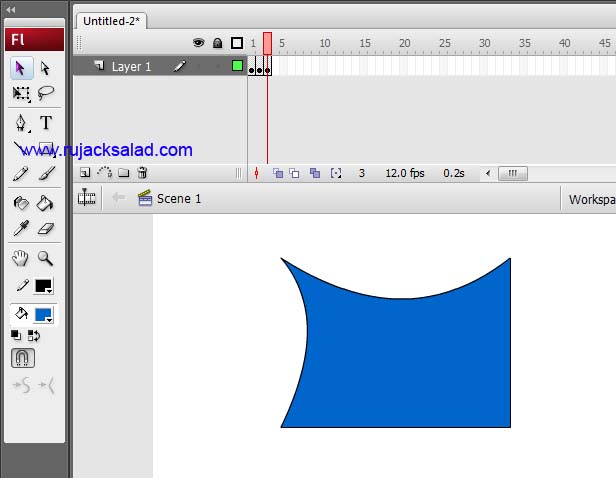Select the Brush tool
The image size is (616, 478).
pos(46,173)
